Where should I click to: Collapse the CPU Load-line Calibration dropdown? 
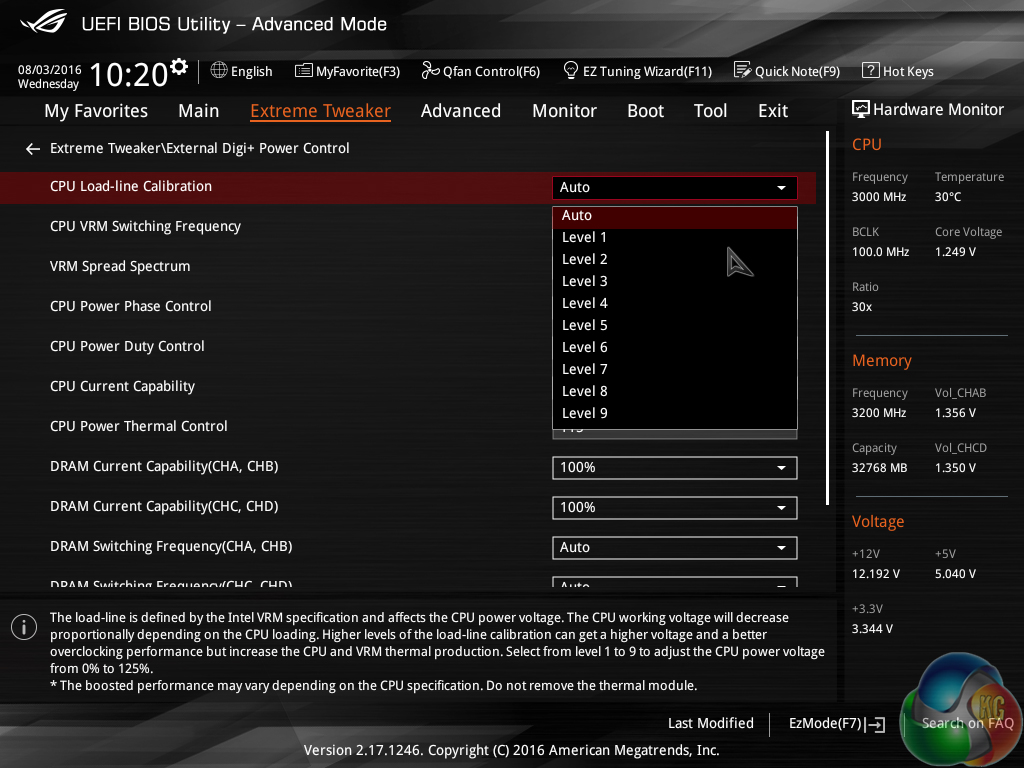point(675,187)
